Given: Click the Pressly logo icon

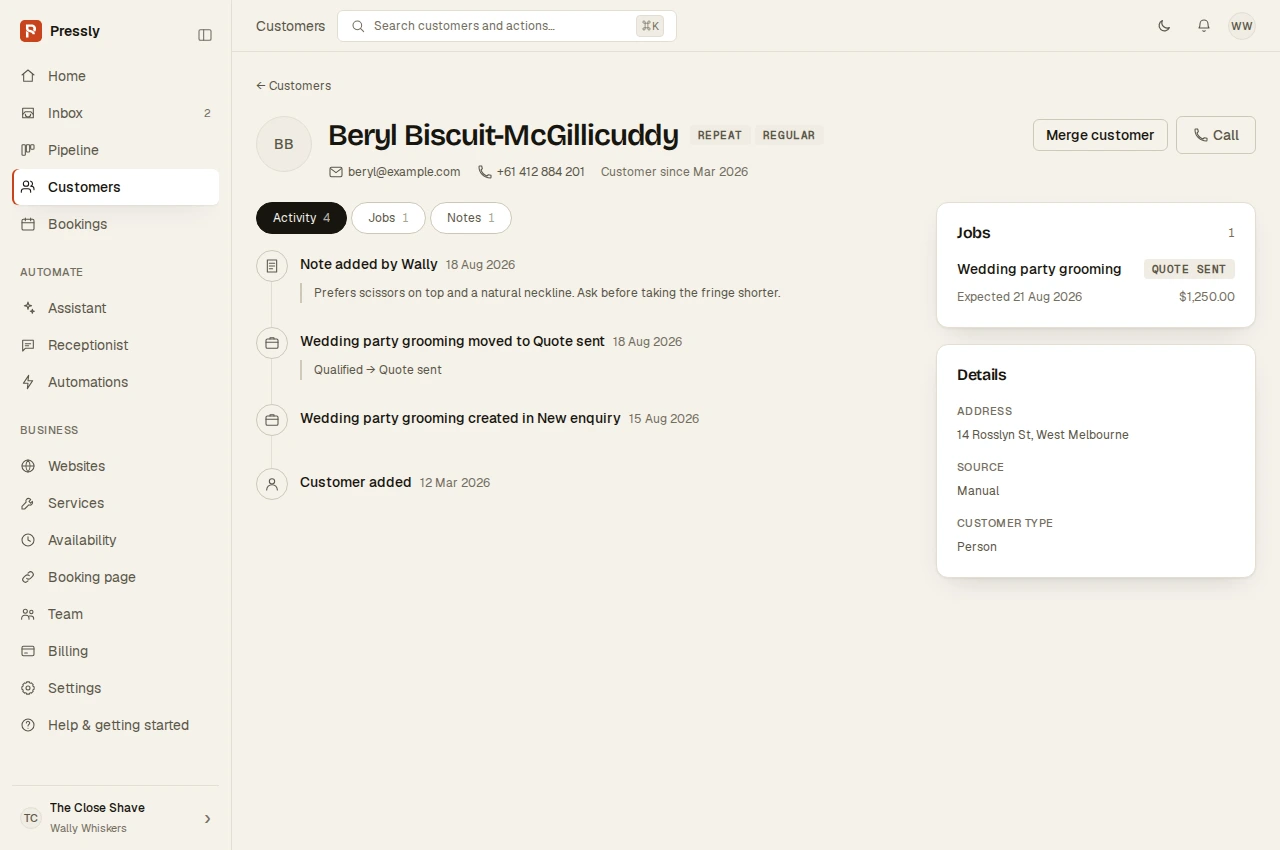Looking at the screenshot, I should pyautogui.click(x=31, y=31).
